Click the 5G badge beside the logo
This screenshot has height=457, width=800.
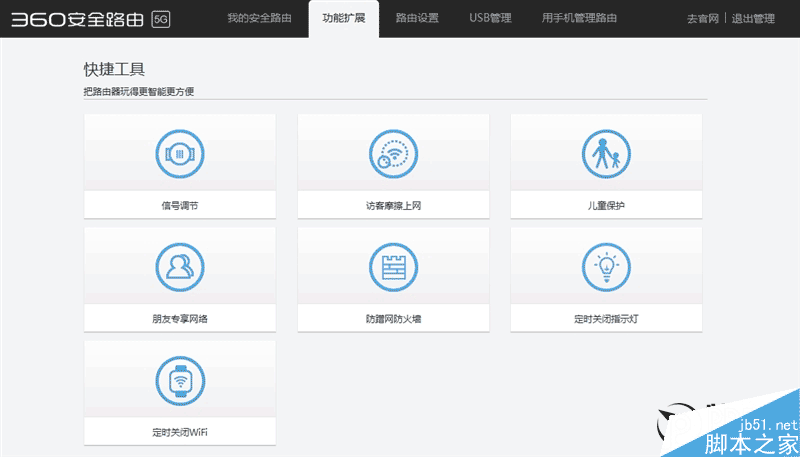[x=161, y=20]
